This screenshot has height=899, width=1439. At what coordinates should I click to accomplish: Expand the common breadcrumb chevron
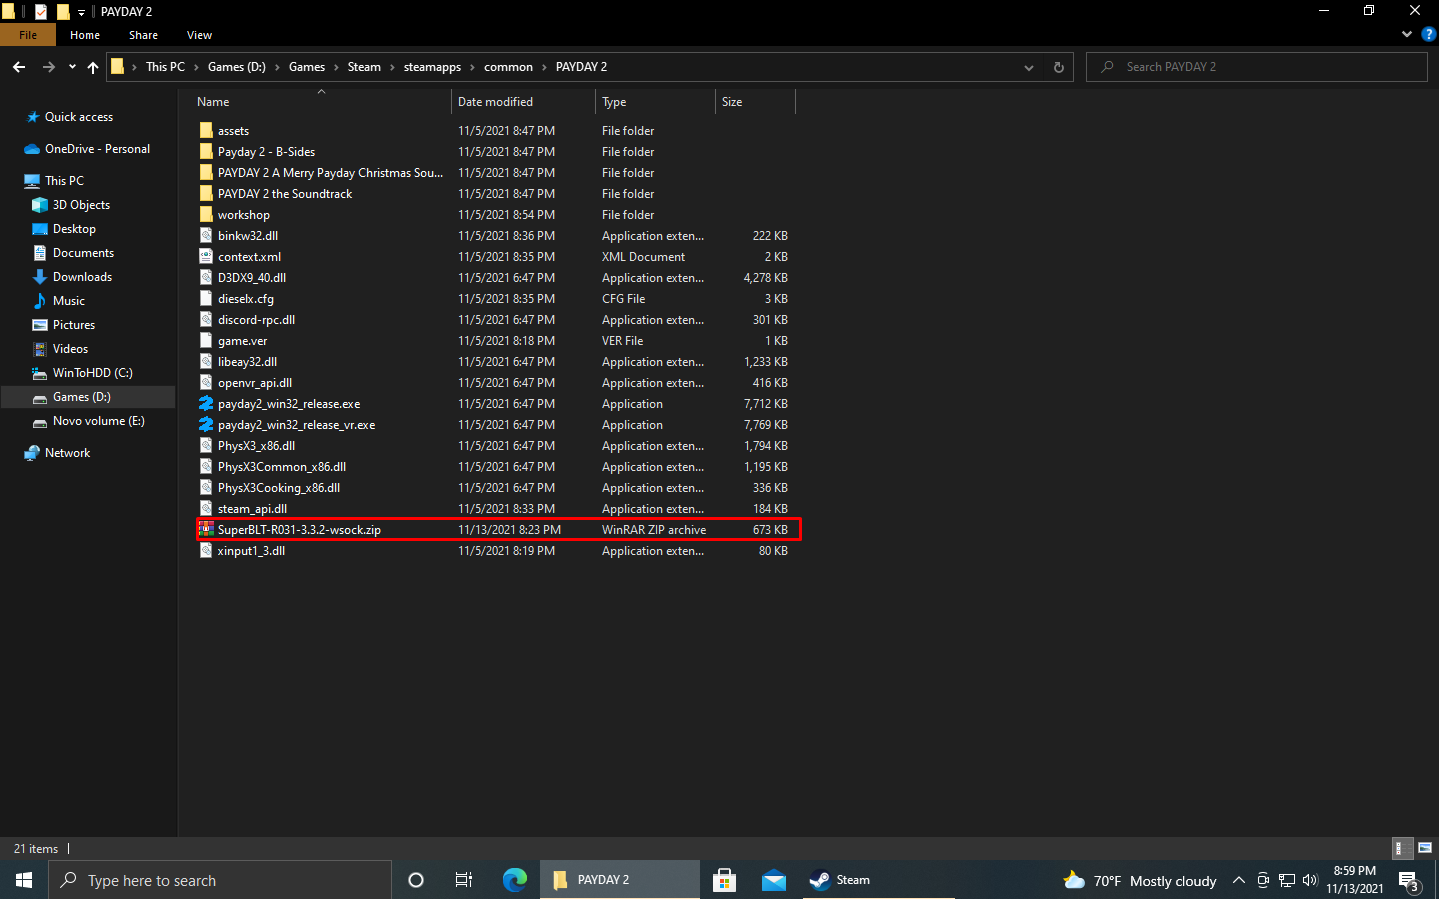tap(544, 67)
